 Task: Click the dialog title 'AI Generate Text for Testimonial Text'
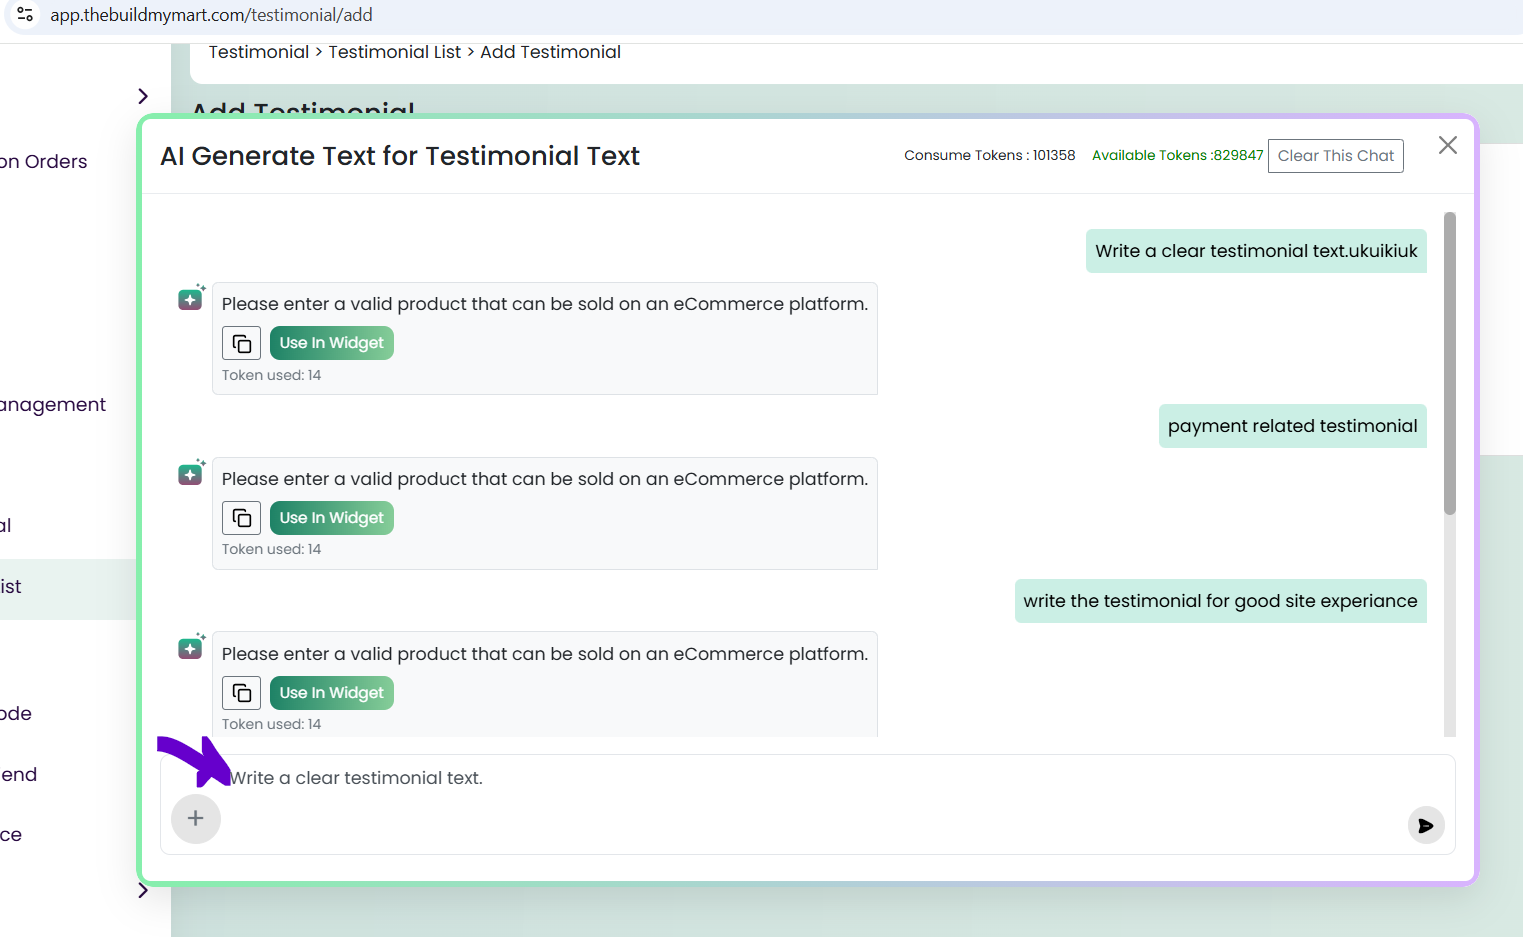click(400, 156)
